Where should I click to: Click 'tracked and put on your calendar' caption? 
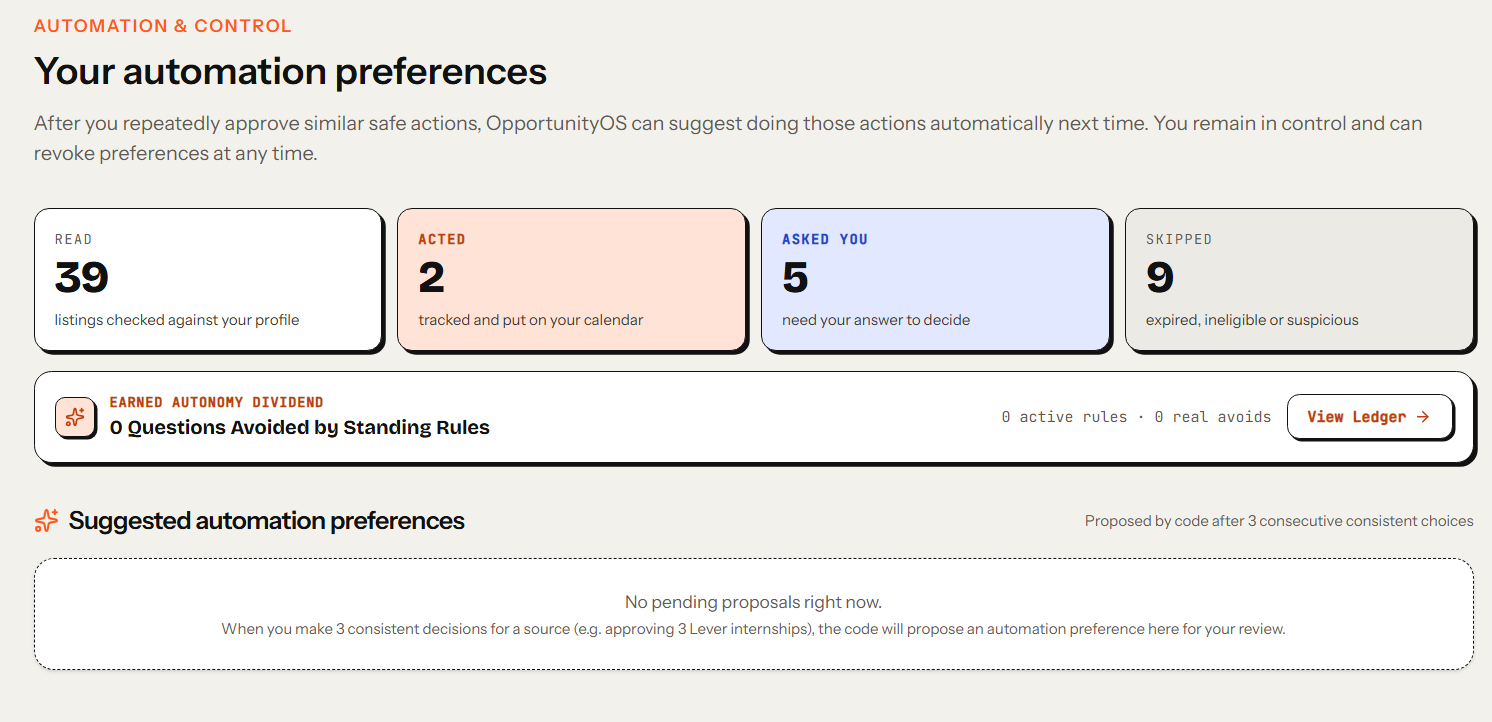pos(531,320)
